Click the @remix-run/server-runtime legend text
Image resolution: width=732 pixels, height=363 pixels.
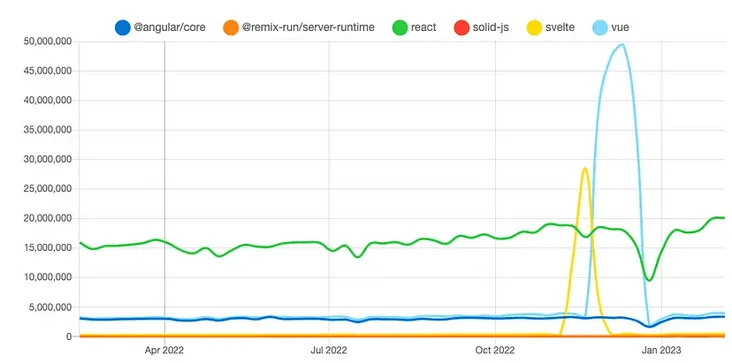click(308, 28)
